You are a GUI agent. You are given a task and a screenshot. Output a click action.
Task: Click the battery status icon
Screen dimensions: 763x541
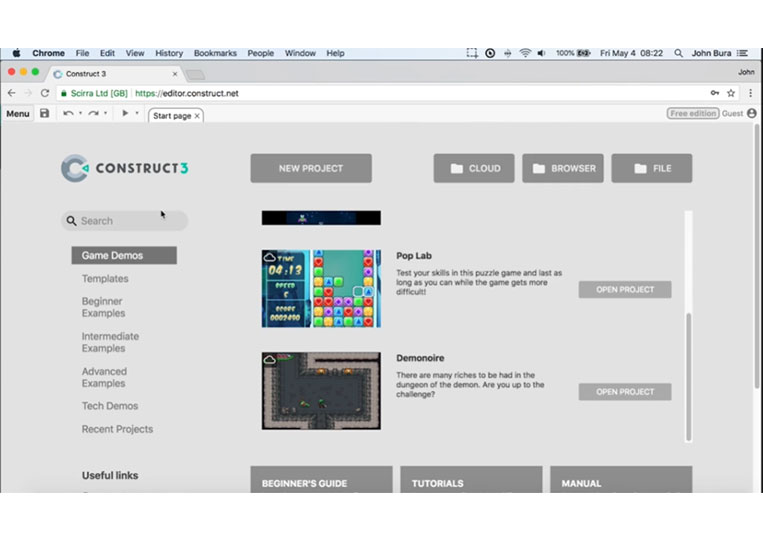pos(583,53)
